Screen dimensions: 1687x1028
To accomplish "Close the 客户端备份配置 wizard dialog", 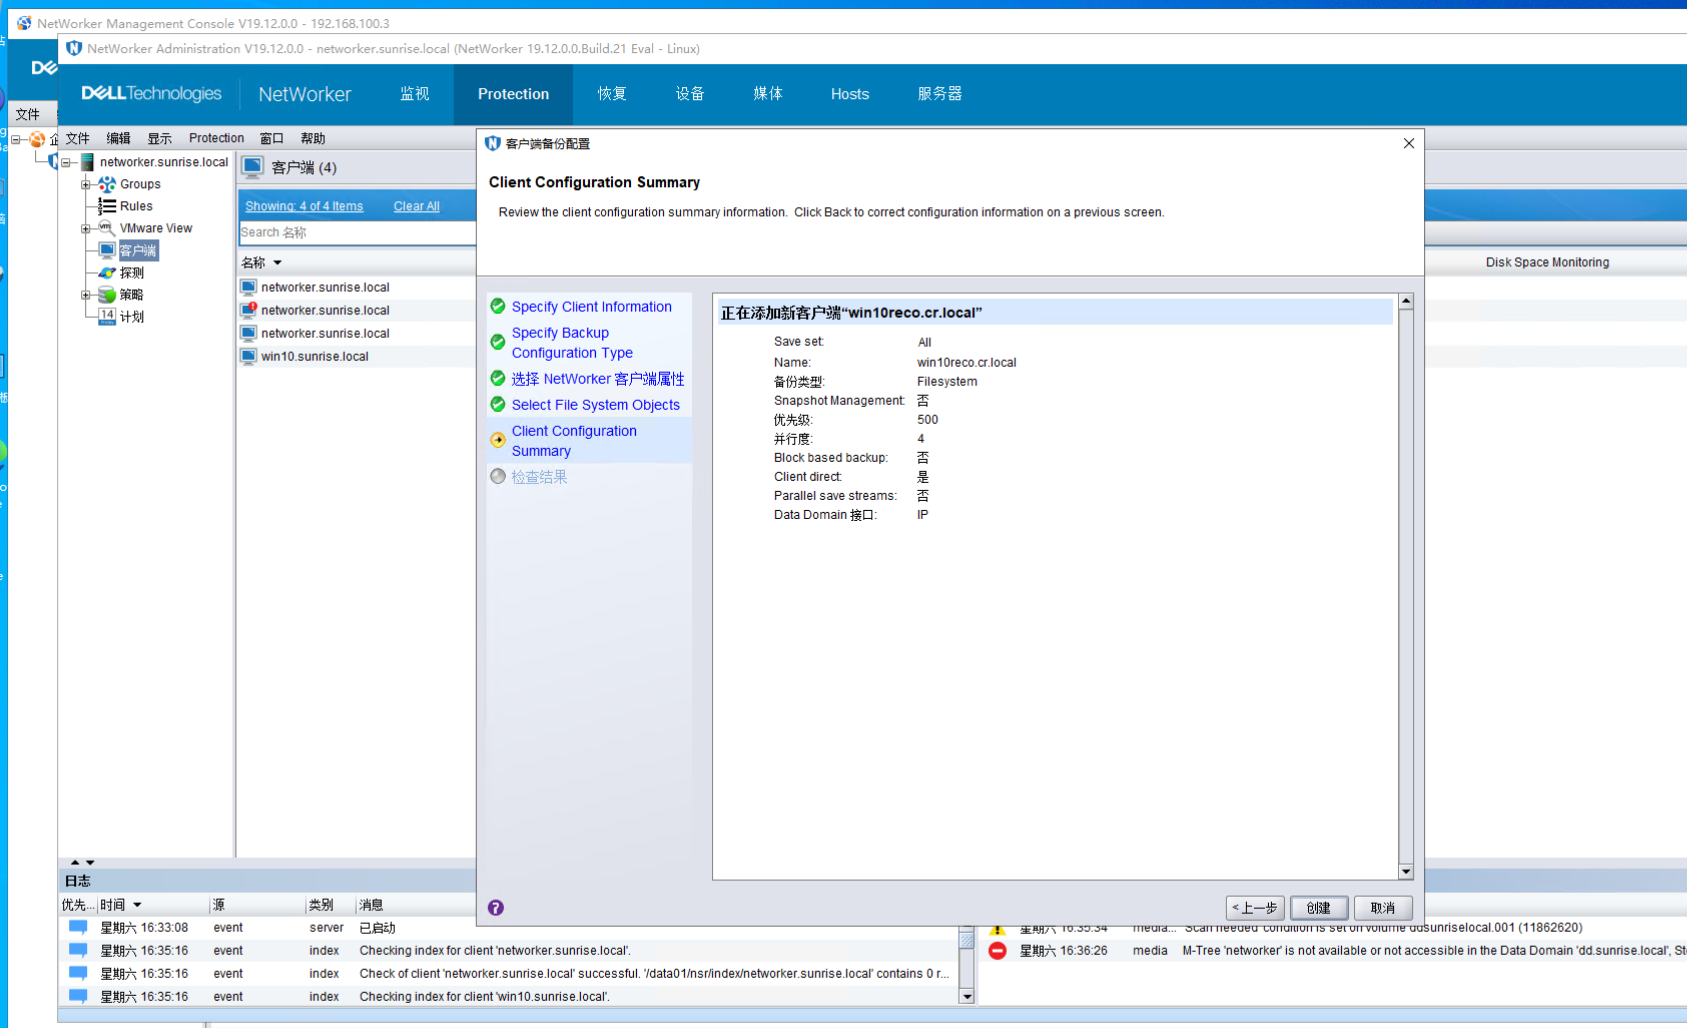I will tap(1409, 143).
